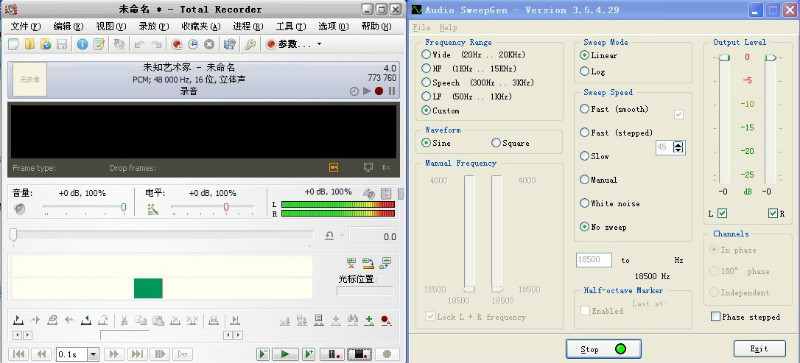Click the album art thumbnail in the info panel
Screen dimensions: 800x363
(30, 79)
